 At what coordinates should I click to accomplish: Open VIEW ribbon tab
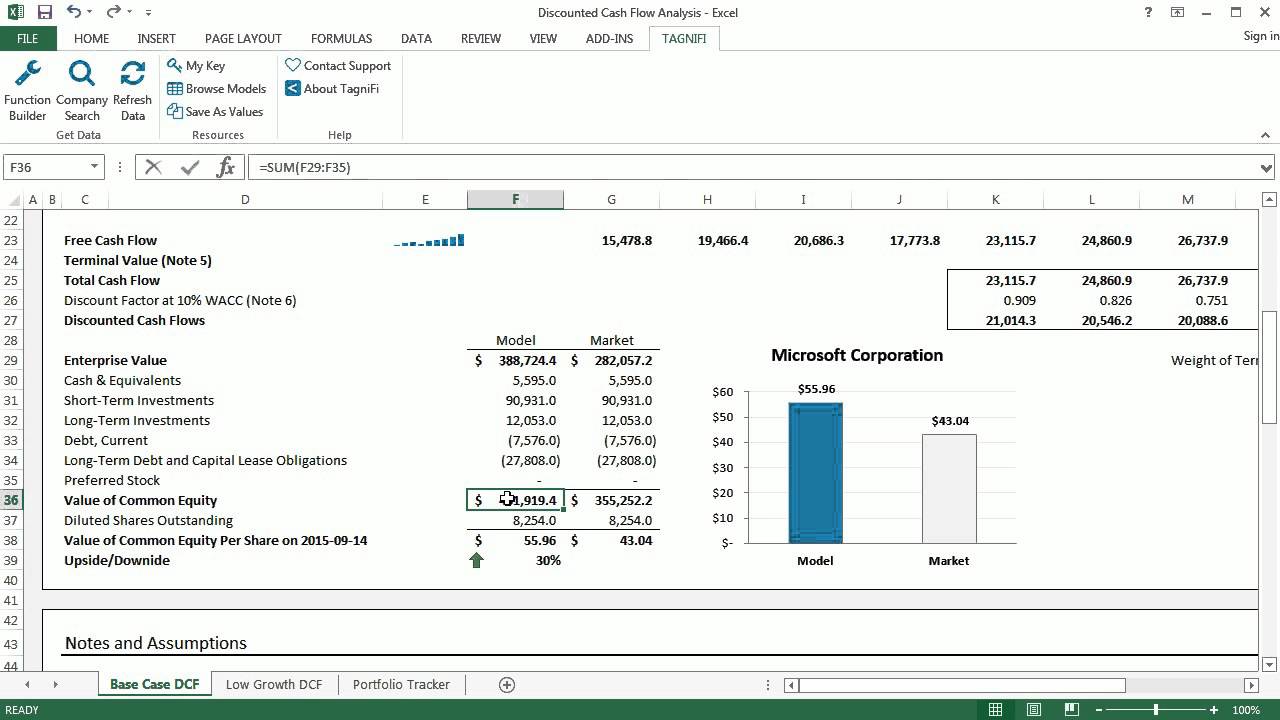tap(543, 38)
